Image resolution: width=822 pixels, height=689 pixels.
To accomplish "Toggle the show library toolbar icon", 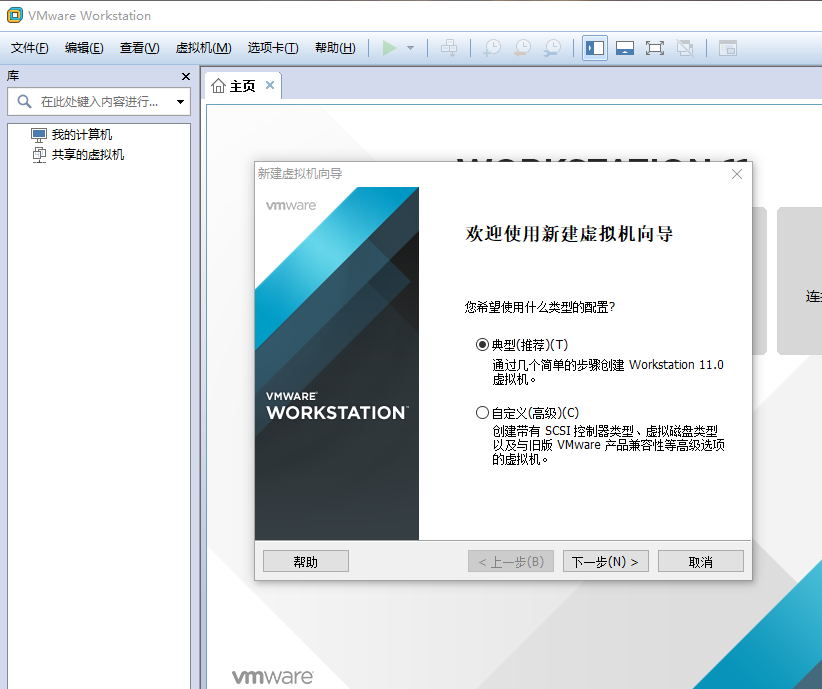I will 595,48.
